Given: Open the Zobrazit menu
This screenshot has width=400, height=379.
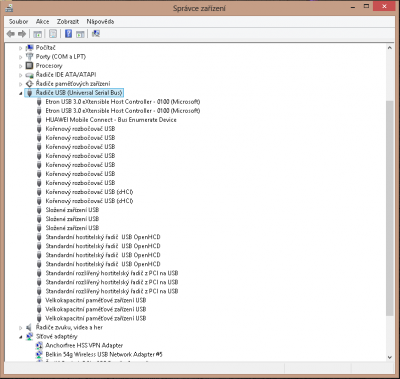Looking at the screenshot, I should pyautogui.click(x=68, y=22).
